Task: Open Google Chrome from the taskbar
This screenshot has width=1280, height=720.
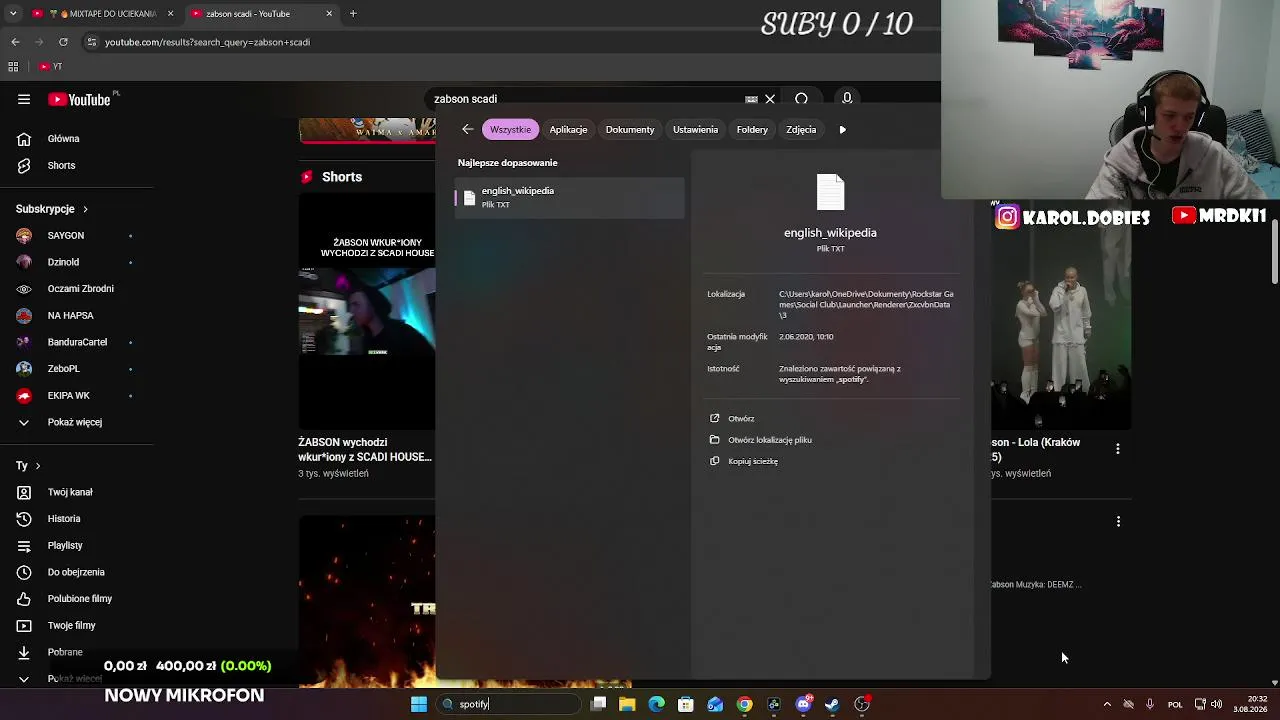Action: coord(744,704)
